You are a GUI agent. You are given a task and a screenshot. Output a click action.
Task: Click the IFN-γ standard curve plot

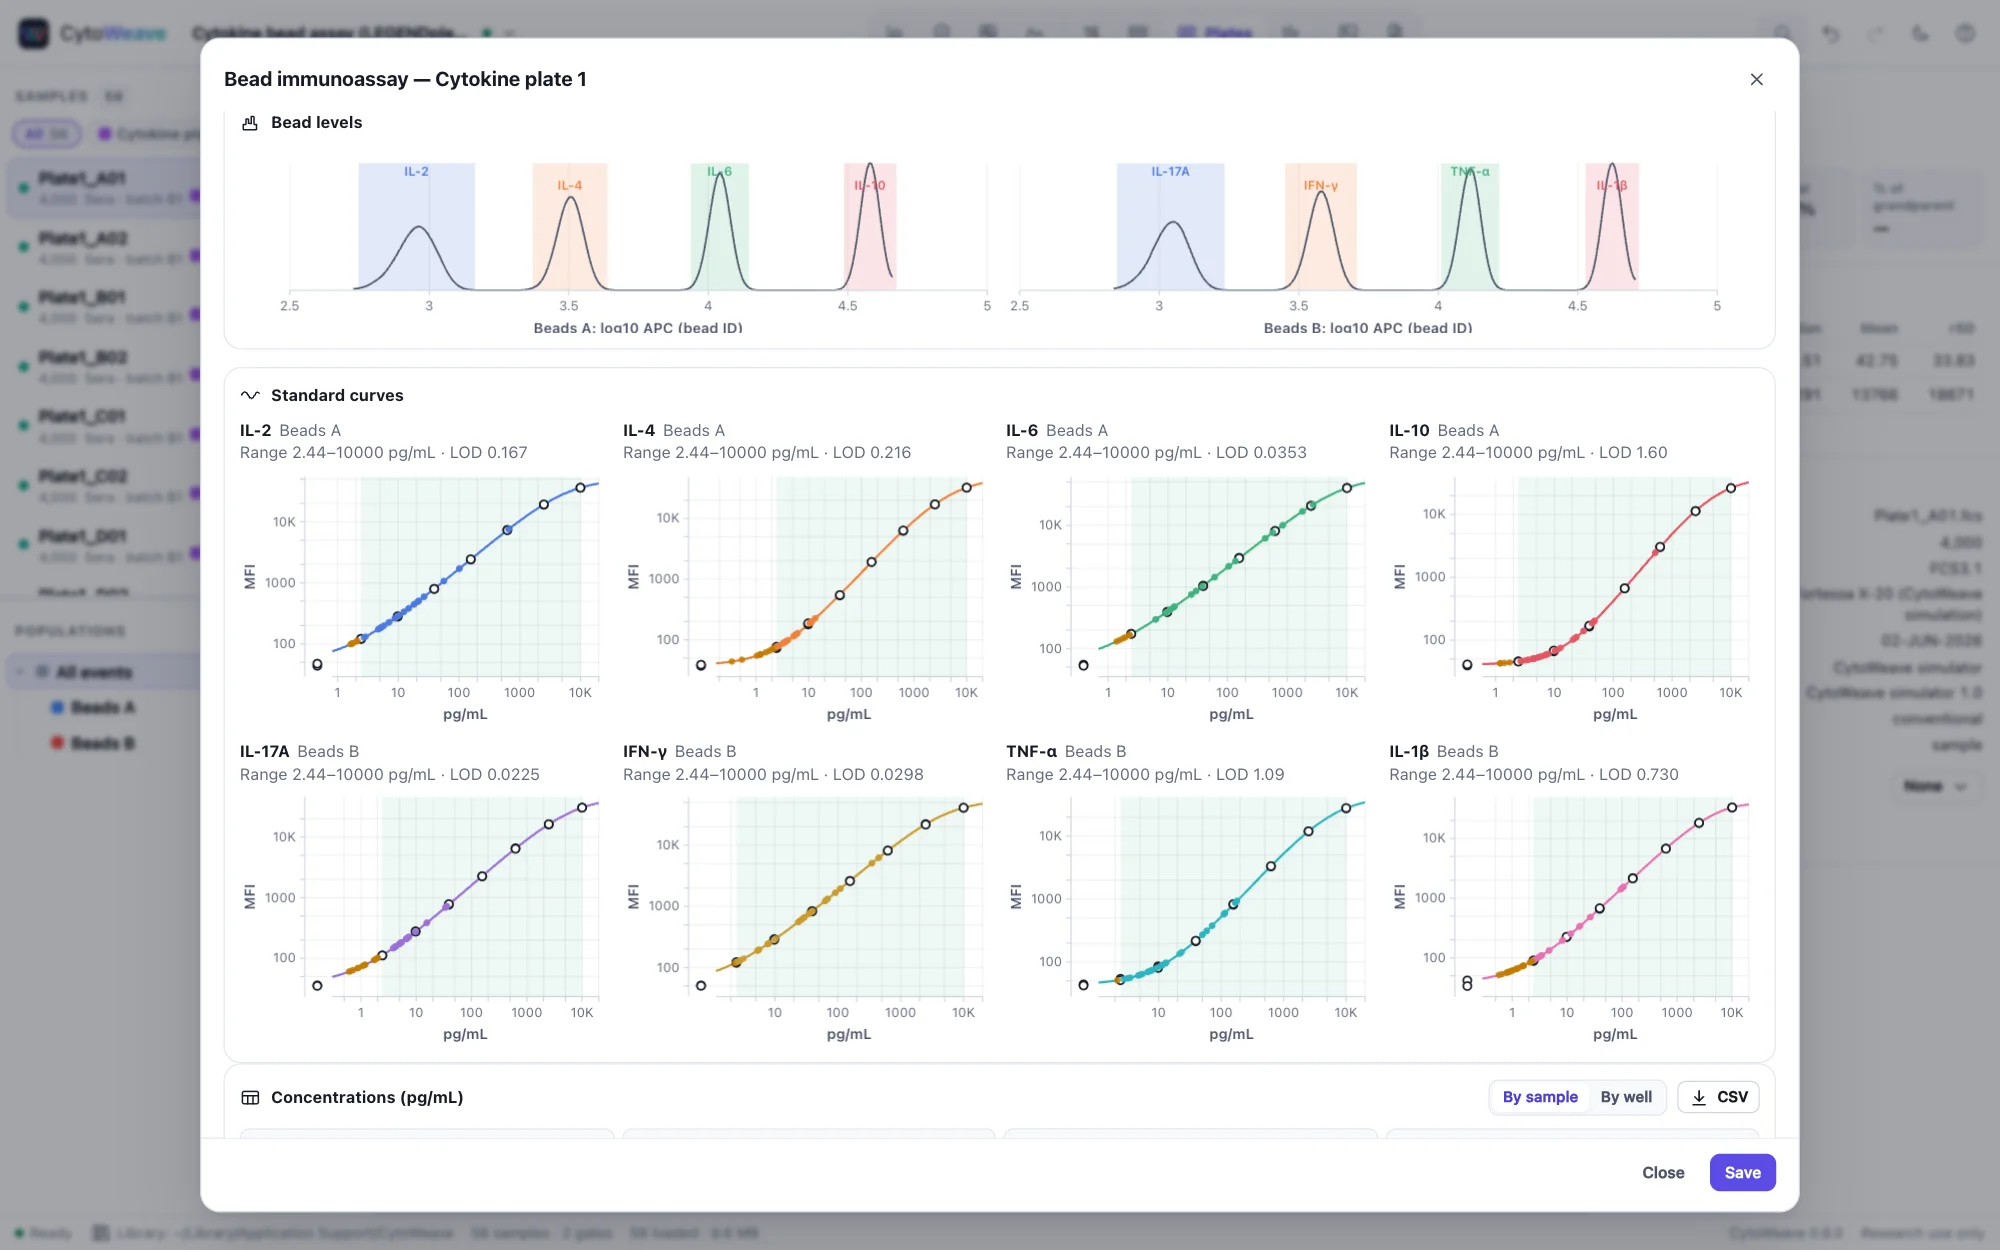coord(835,897)
